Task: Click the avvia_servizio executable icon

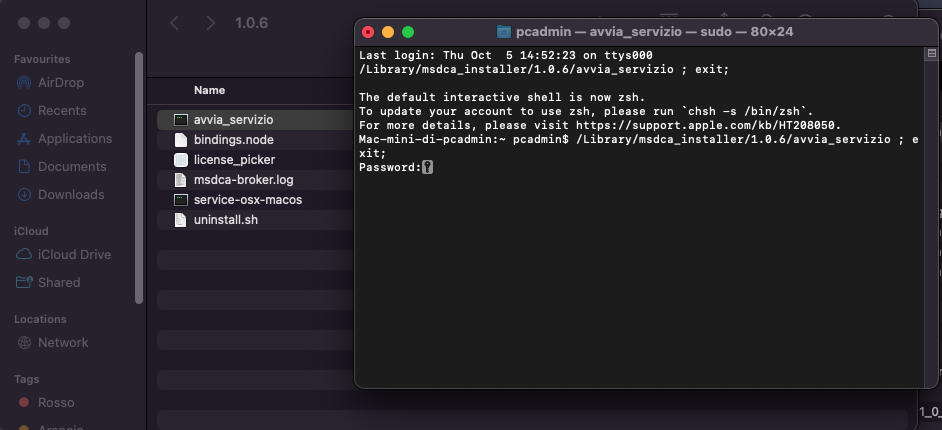Action: pyautogui.click(x=181, y=120)
